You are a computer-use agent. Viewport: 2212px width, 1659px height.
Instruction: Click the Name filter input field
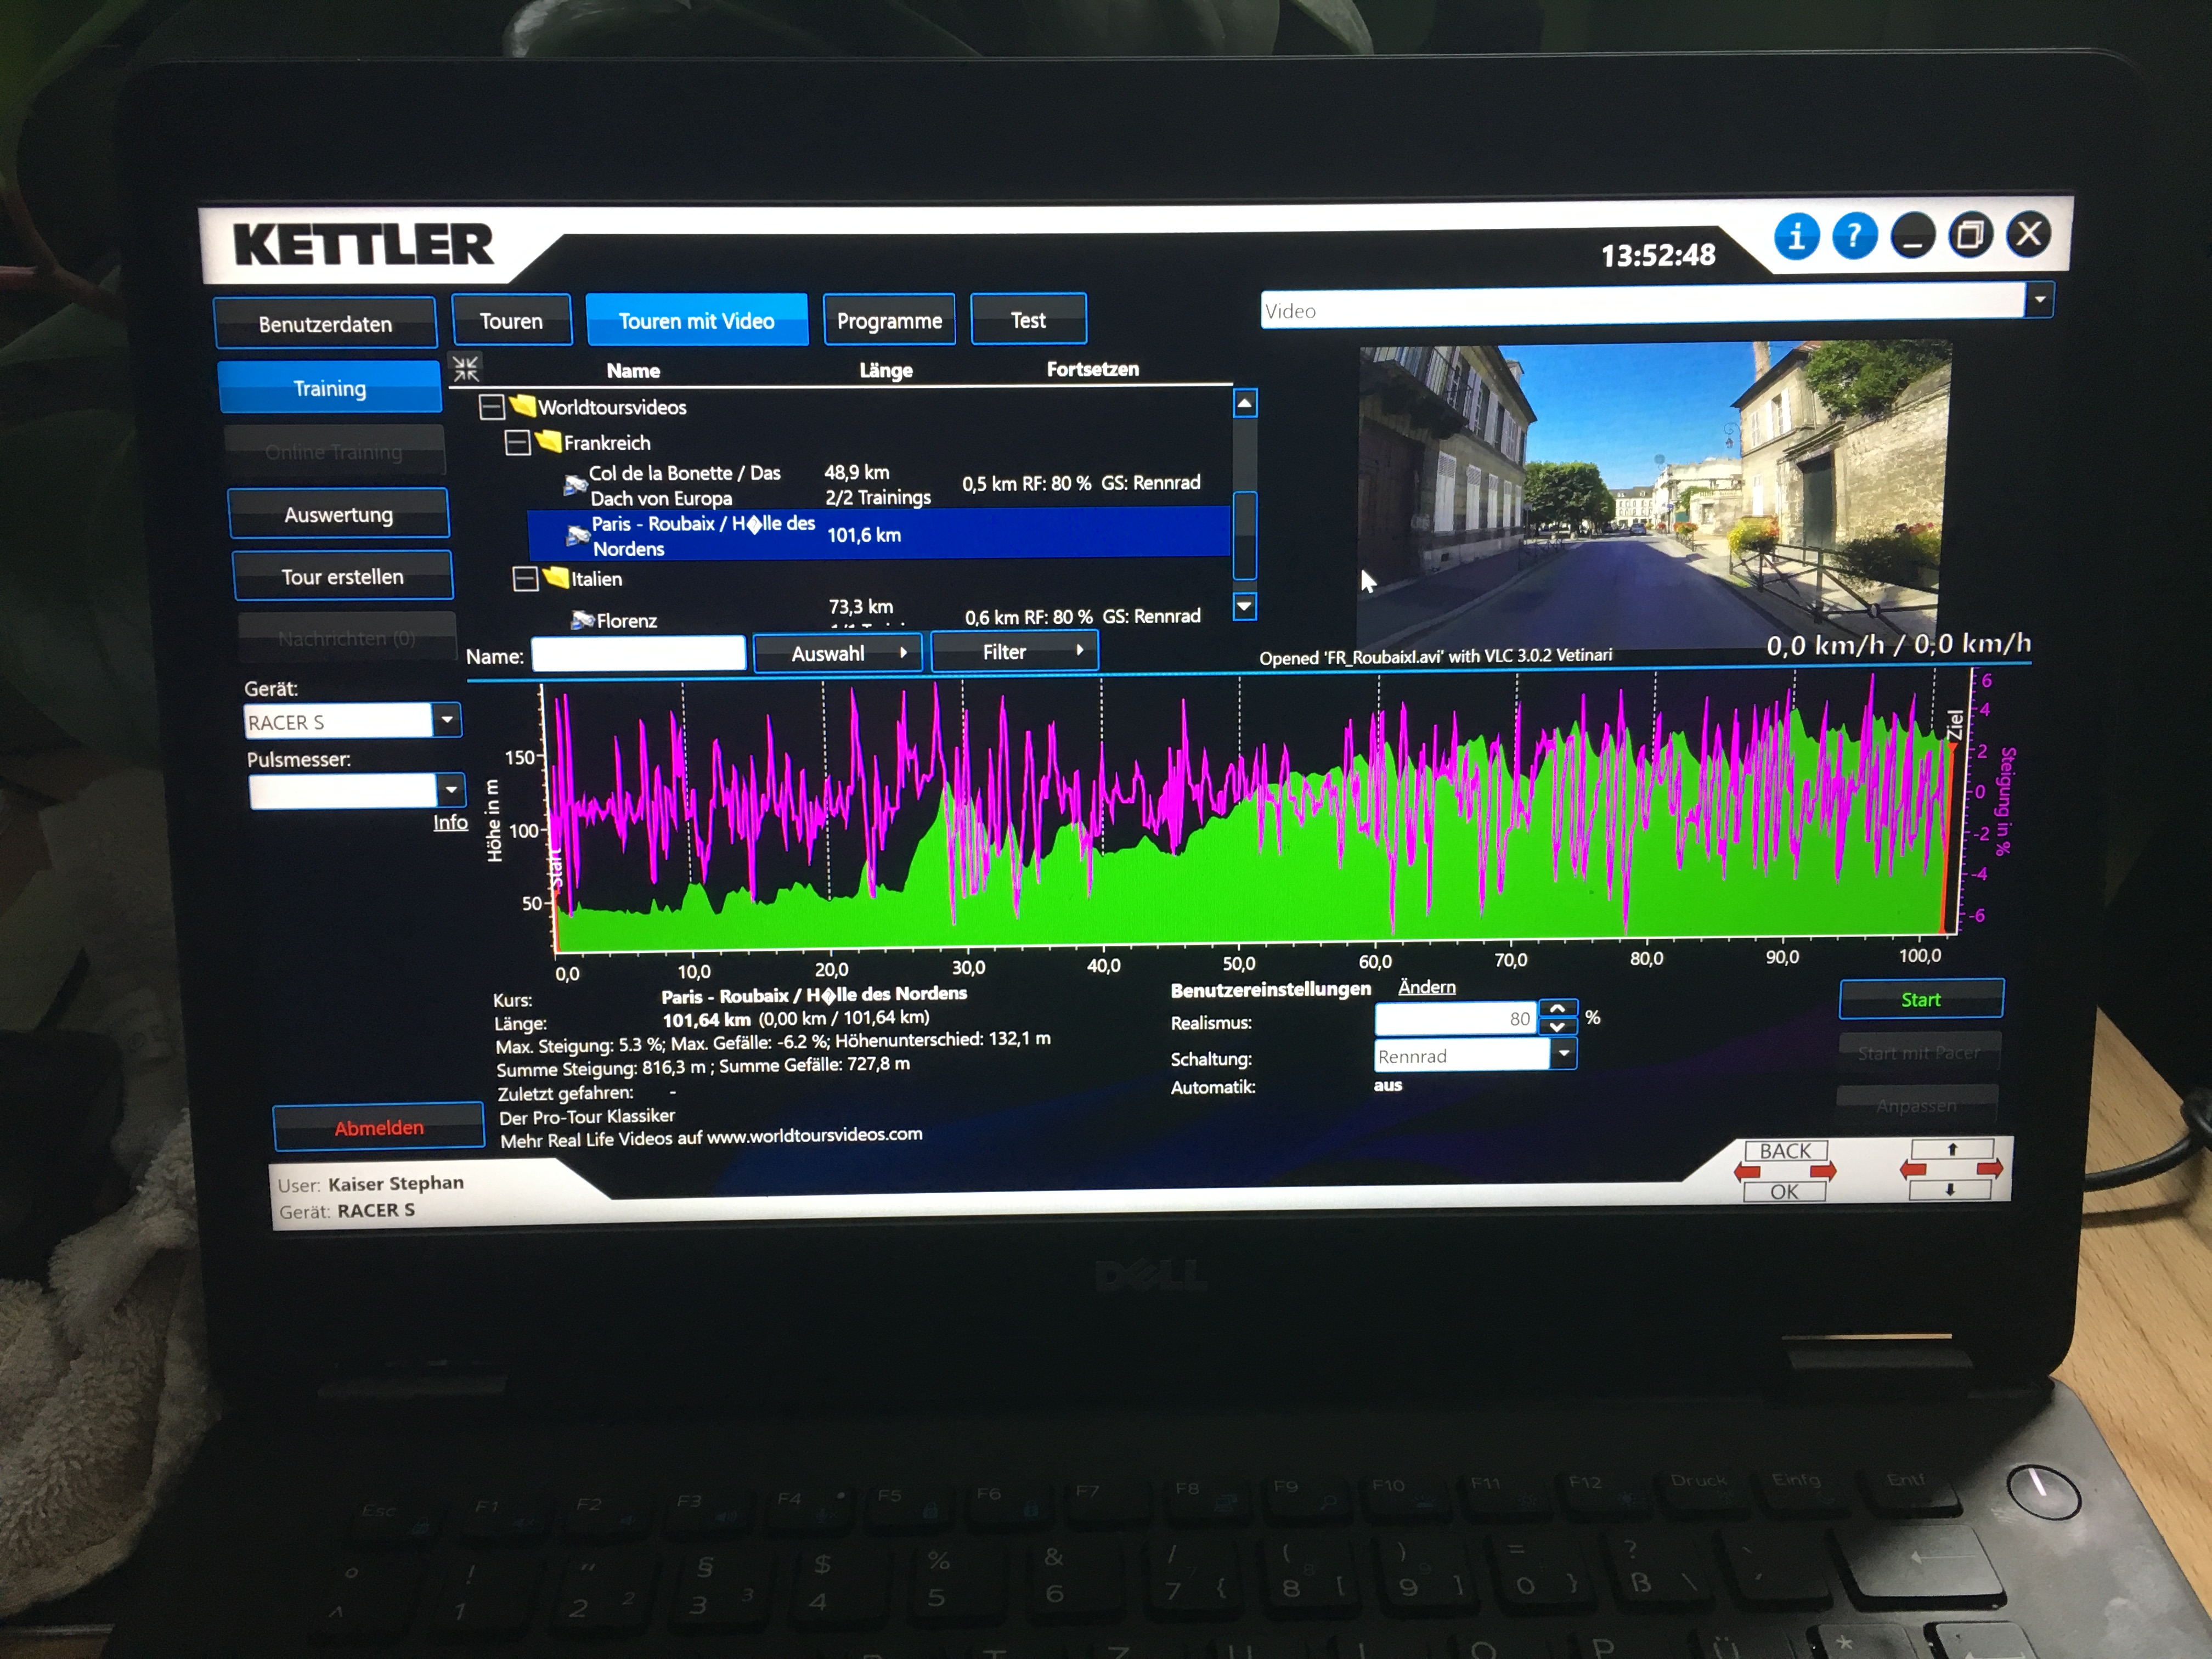(x=638, y=654)
